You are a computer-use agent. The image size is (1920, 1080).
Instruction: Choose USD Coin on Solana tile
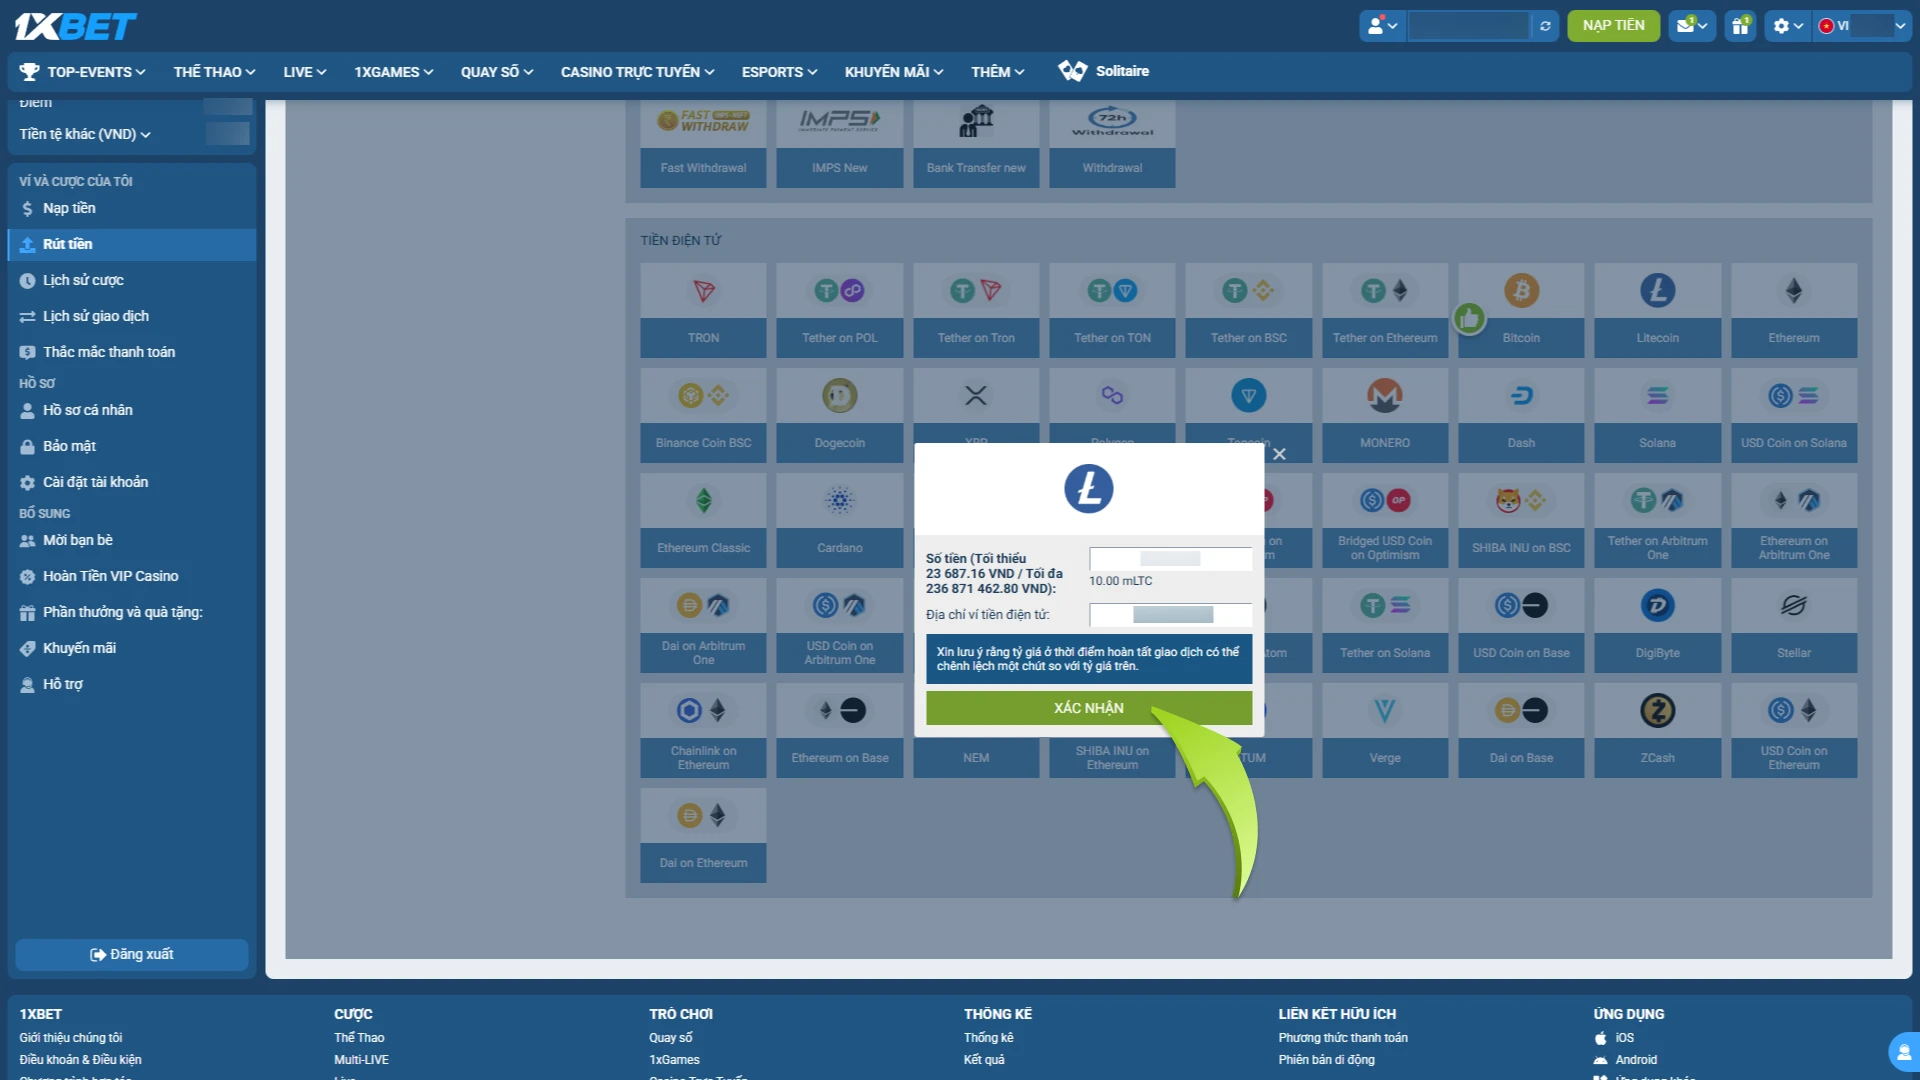click(x=1794, y=415)
